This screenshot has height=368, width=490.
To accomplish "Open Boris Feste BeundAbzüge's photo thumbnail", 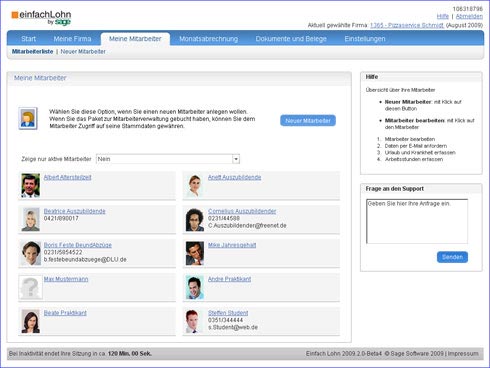I will (30, 253).
